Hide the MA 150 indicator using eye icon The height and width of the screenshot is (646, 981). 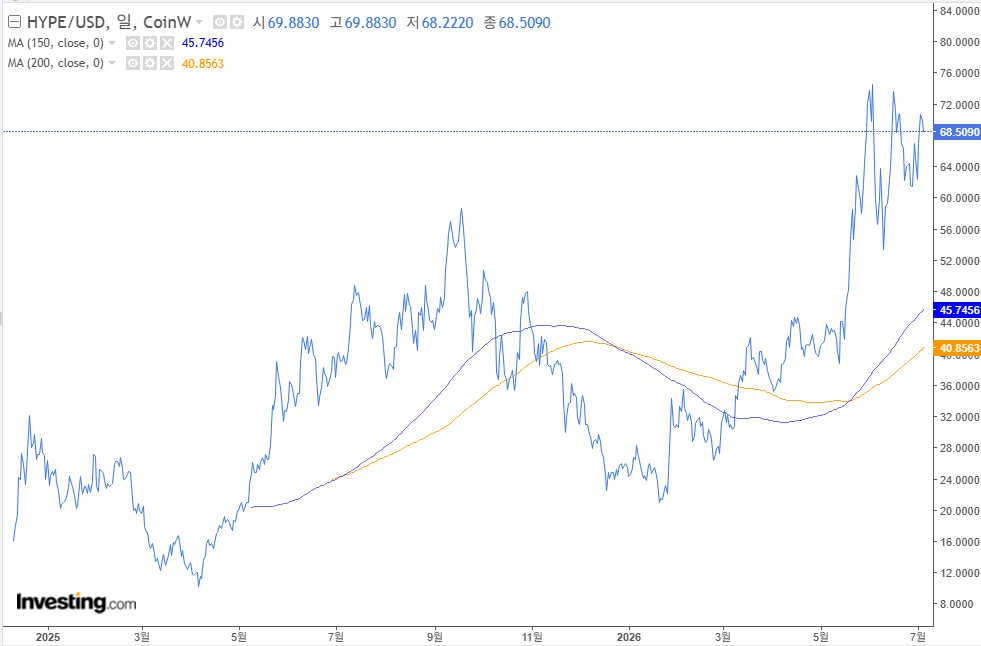pos(133,43)
